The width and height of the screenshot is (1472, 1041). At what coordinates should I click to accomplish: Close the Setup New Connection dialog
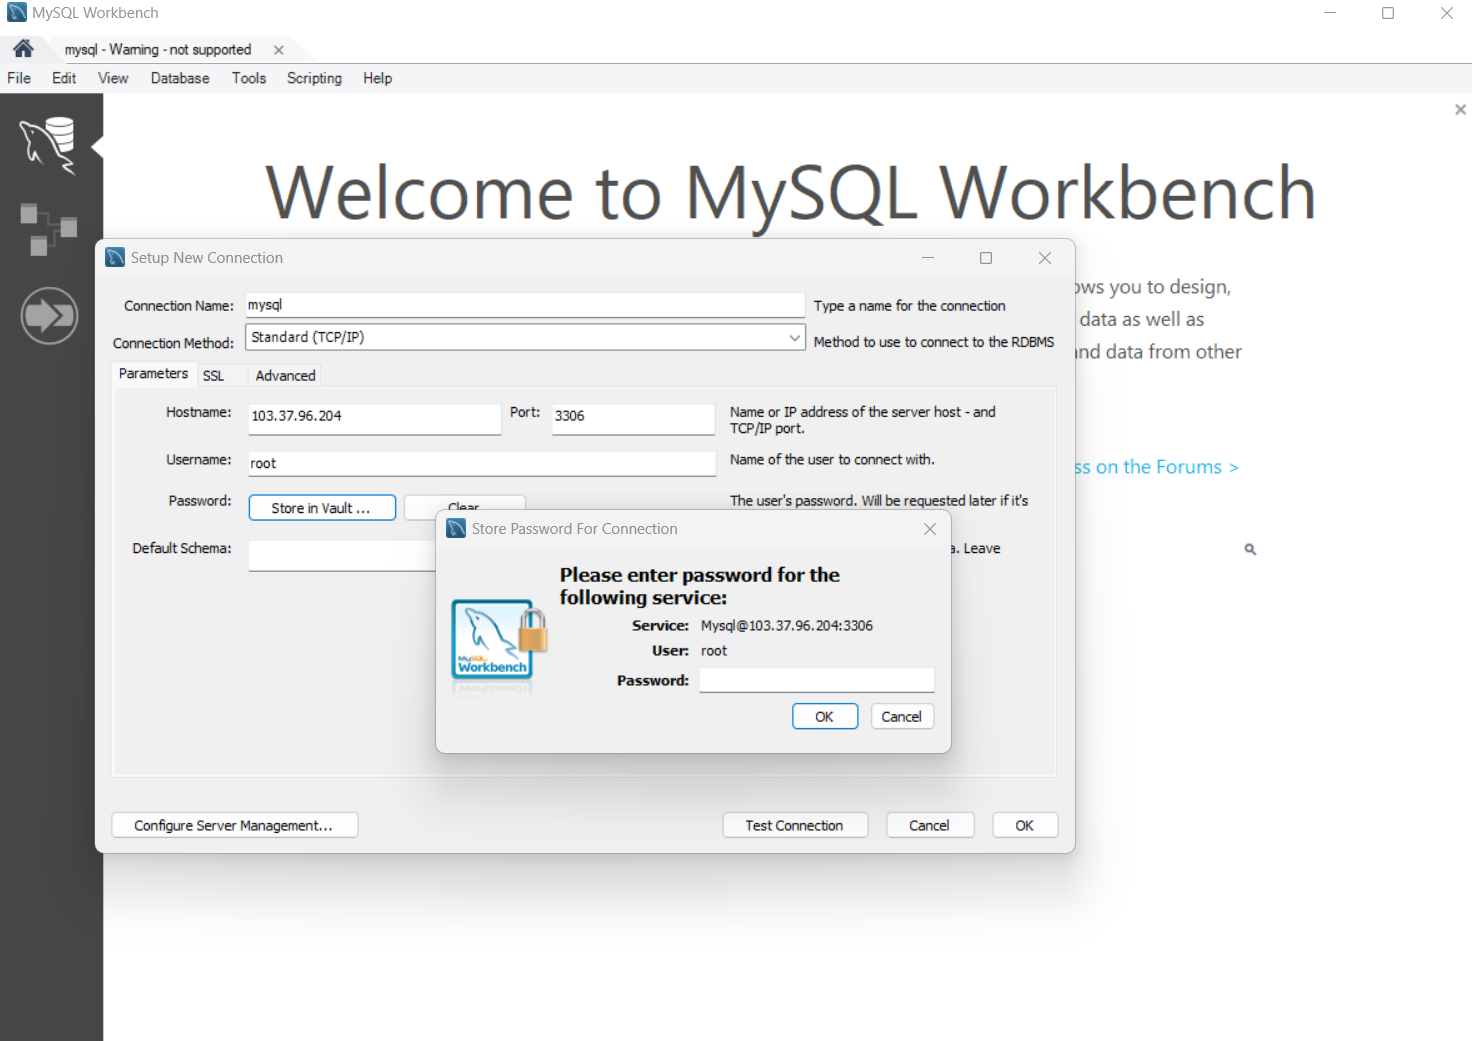pos(1045,258)
